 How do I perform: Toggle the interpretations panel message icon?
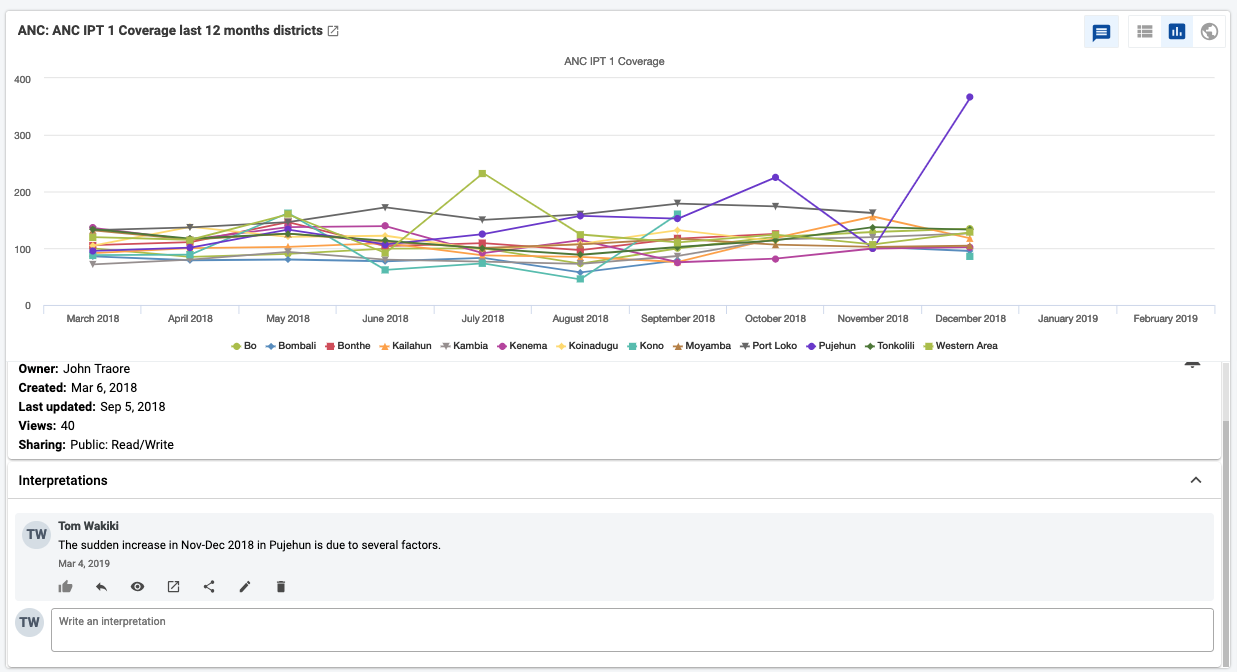click(1101, 32)
